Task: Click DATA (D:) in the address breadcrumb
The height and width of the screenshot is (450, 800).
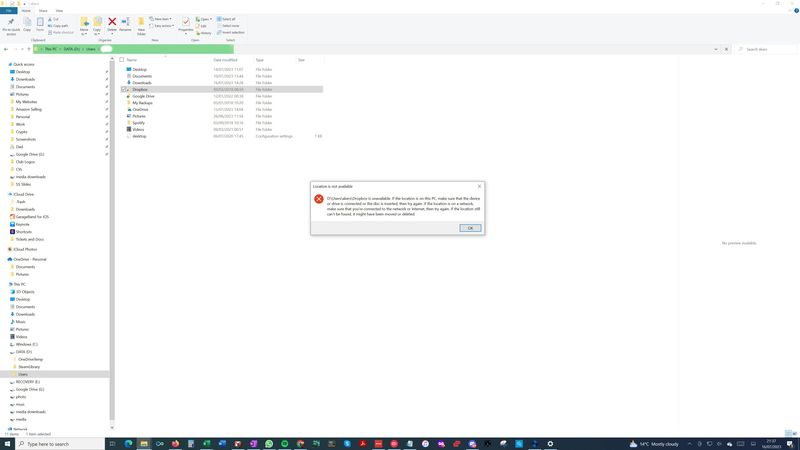Action: [x=71, y=49]
